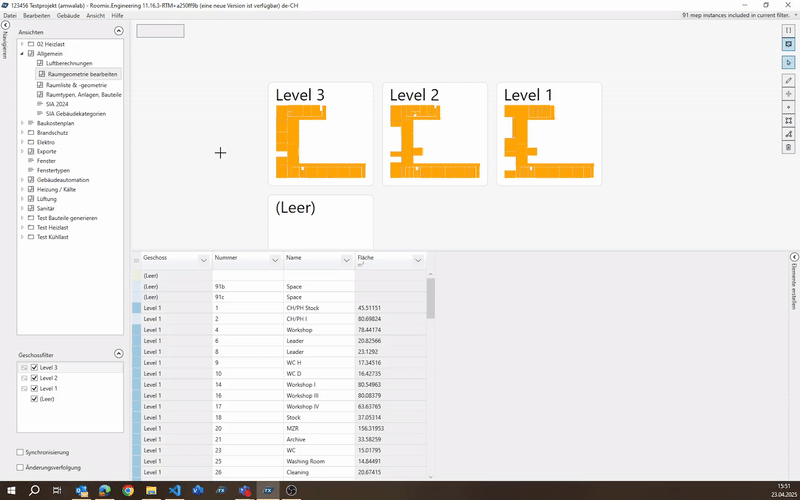Click the table vertical scrollbar thumb
Screen dimensions: 800x500
(431, 297)
